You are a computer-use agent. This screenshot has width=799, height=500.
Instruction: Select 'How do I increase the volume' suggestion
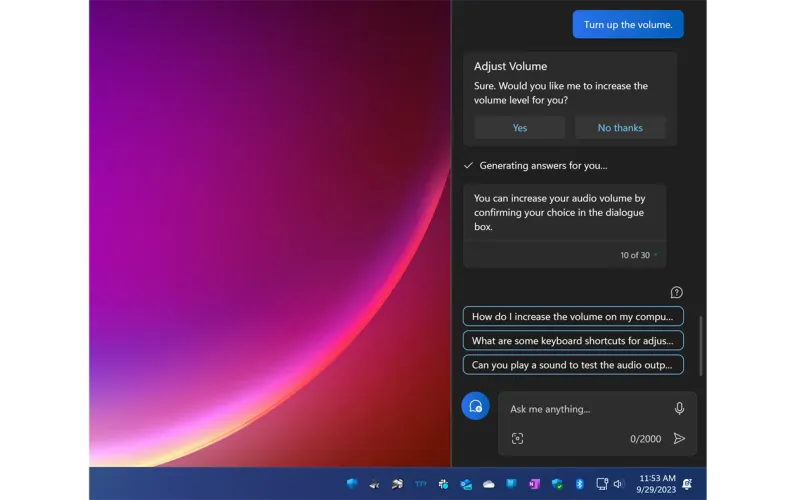(x=573, y=316)
